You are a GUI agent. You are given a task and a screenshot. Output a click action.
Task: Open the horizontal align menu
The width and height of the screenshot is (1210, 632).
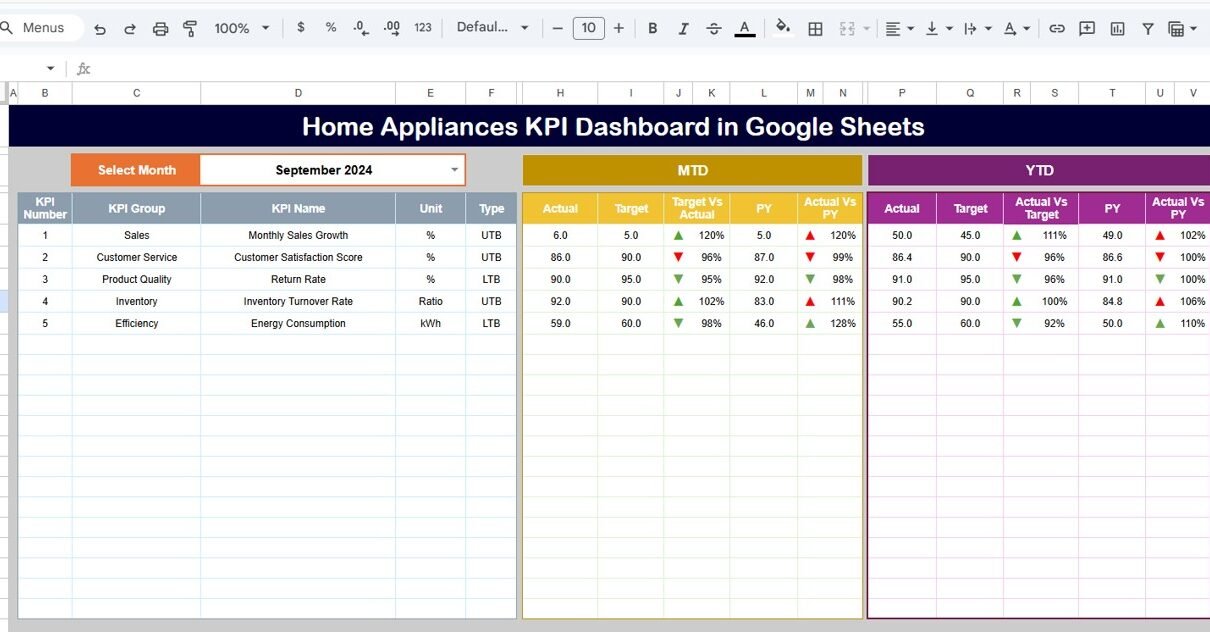pyautogui.click(x=899, y=29)
